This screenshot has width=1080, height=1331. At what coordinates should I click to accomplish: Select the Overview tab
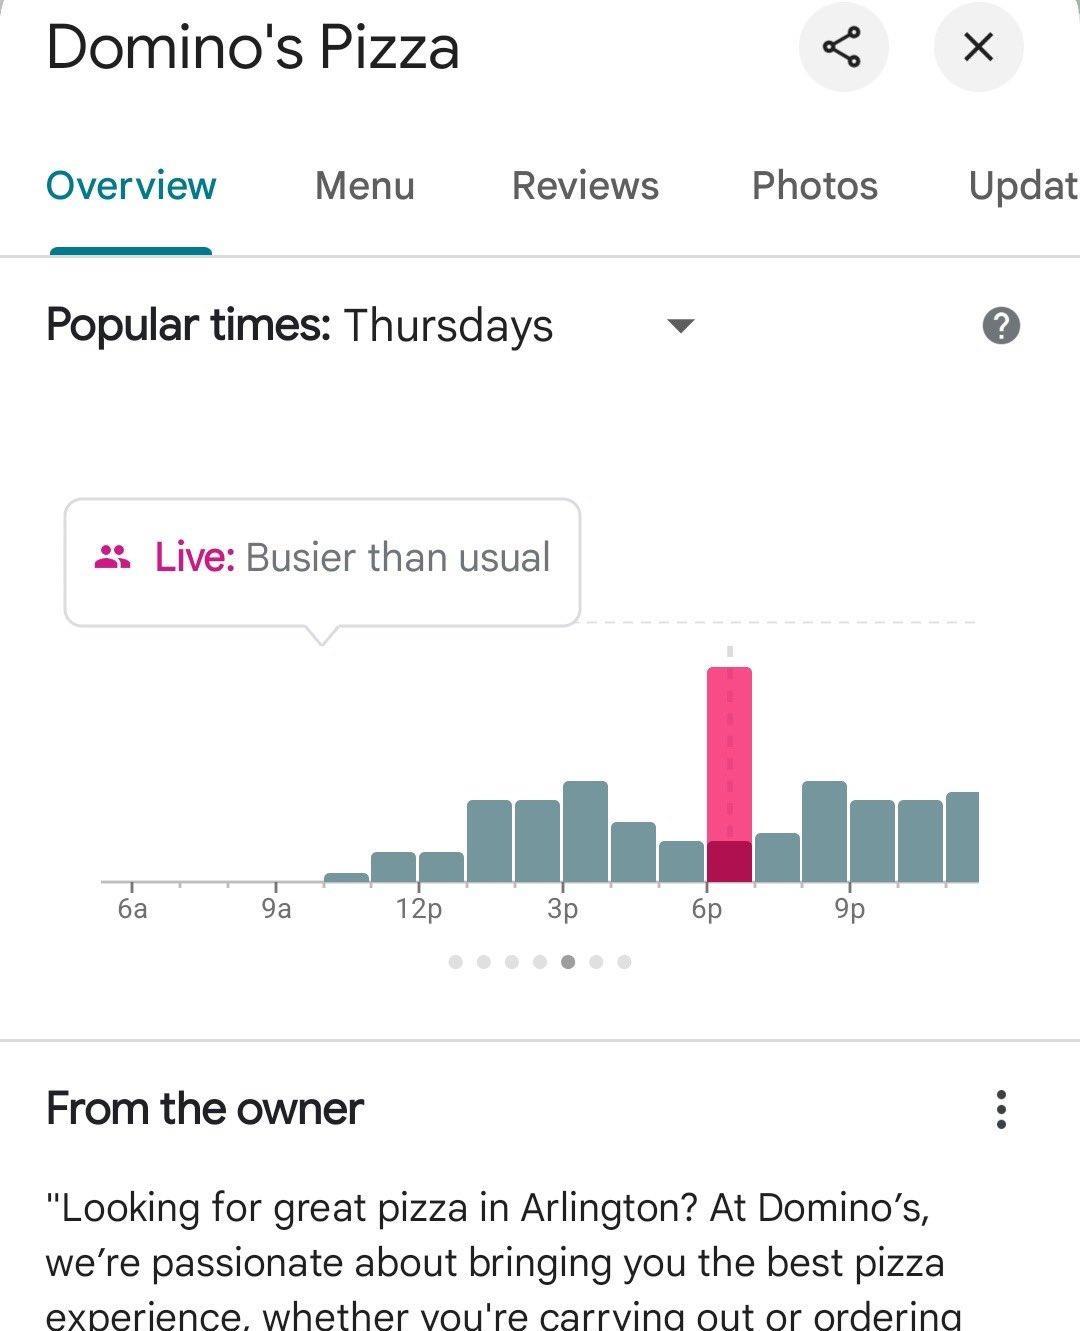131,186
